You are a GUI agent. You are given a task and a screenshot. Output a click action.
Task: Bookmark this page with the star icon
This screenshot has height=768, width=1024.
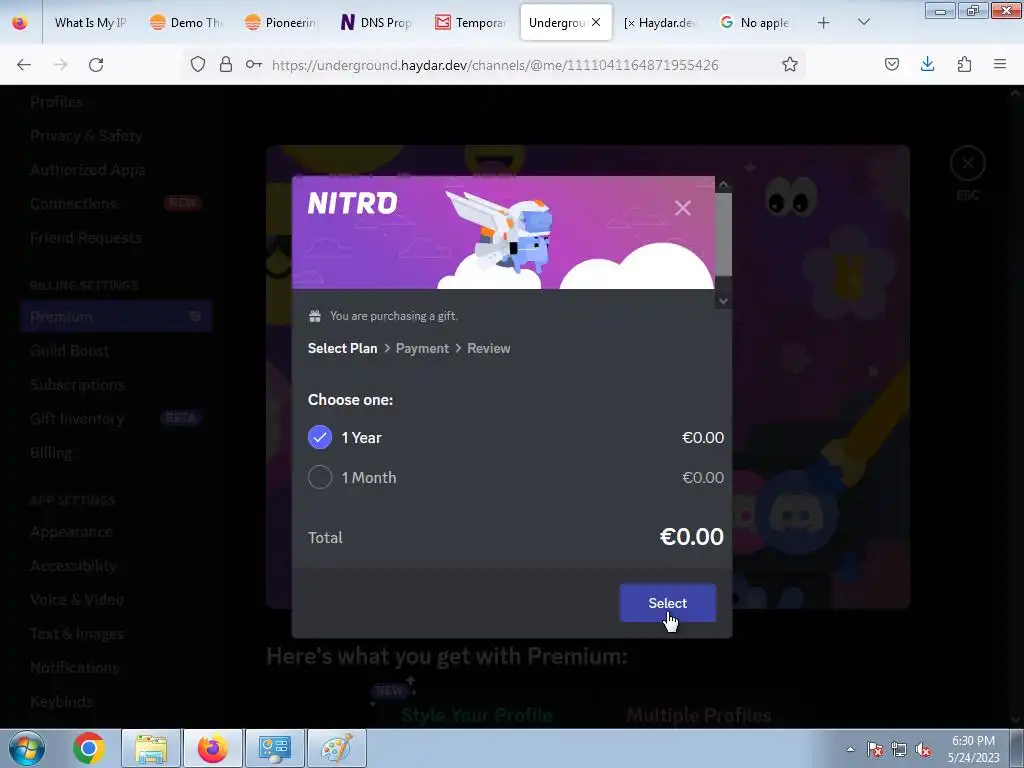(x=790, y=64)
